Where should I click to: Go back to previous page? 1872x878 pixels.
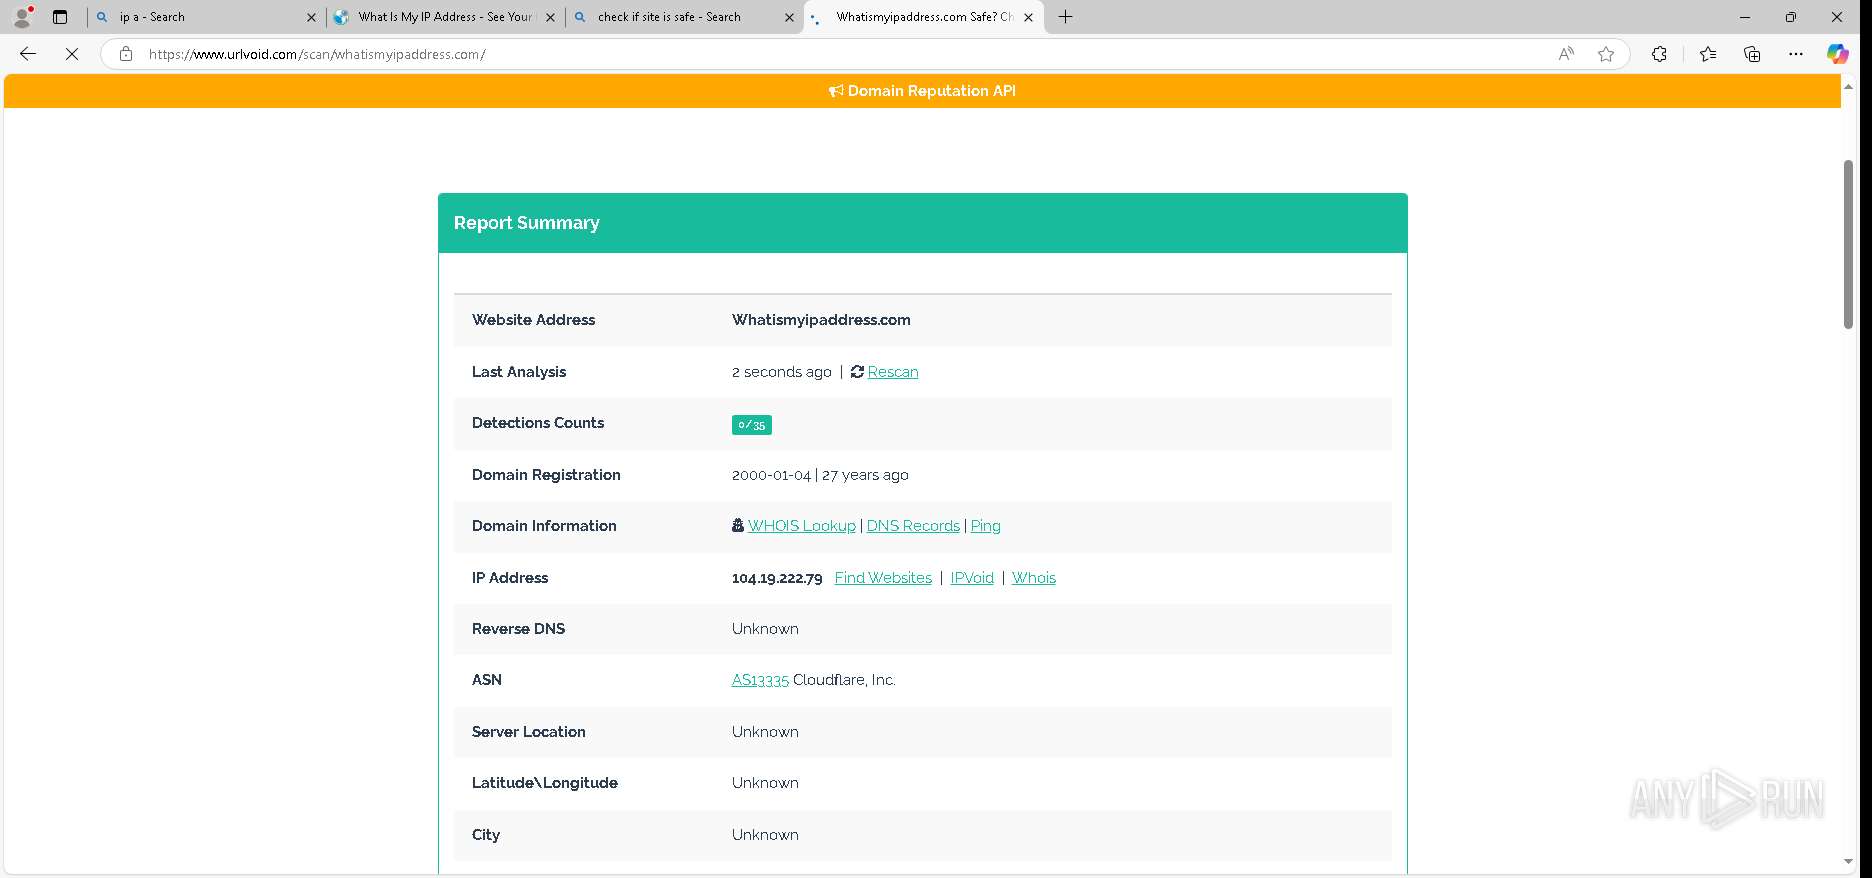pyautogui.click(x=28, y=54)
